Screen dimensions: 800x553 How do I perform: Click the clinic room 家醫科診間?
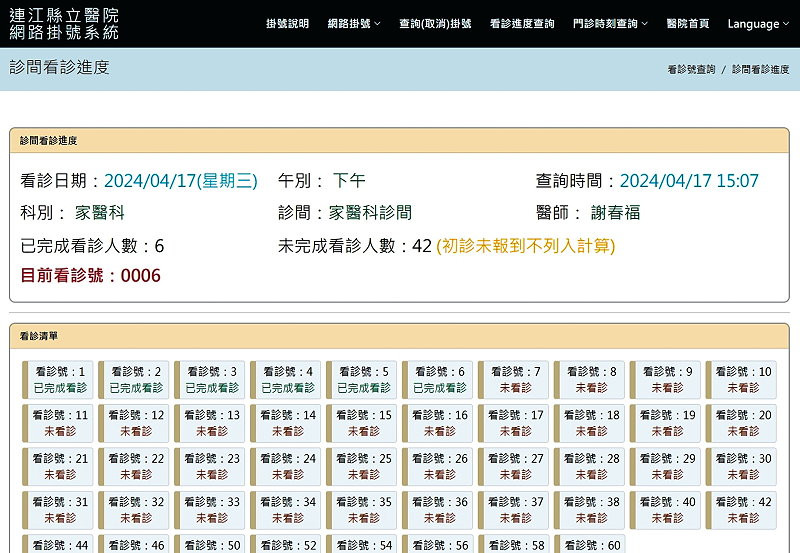click(370, 213)
